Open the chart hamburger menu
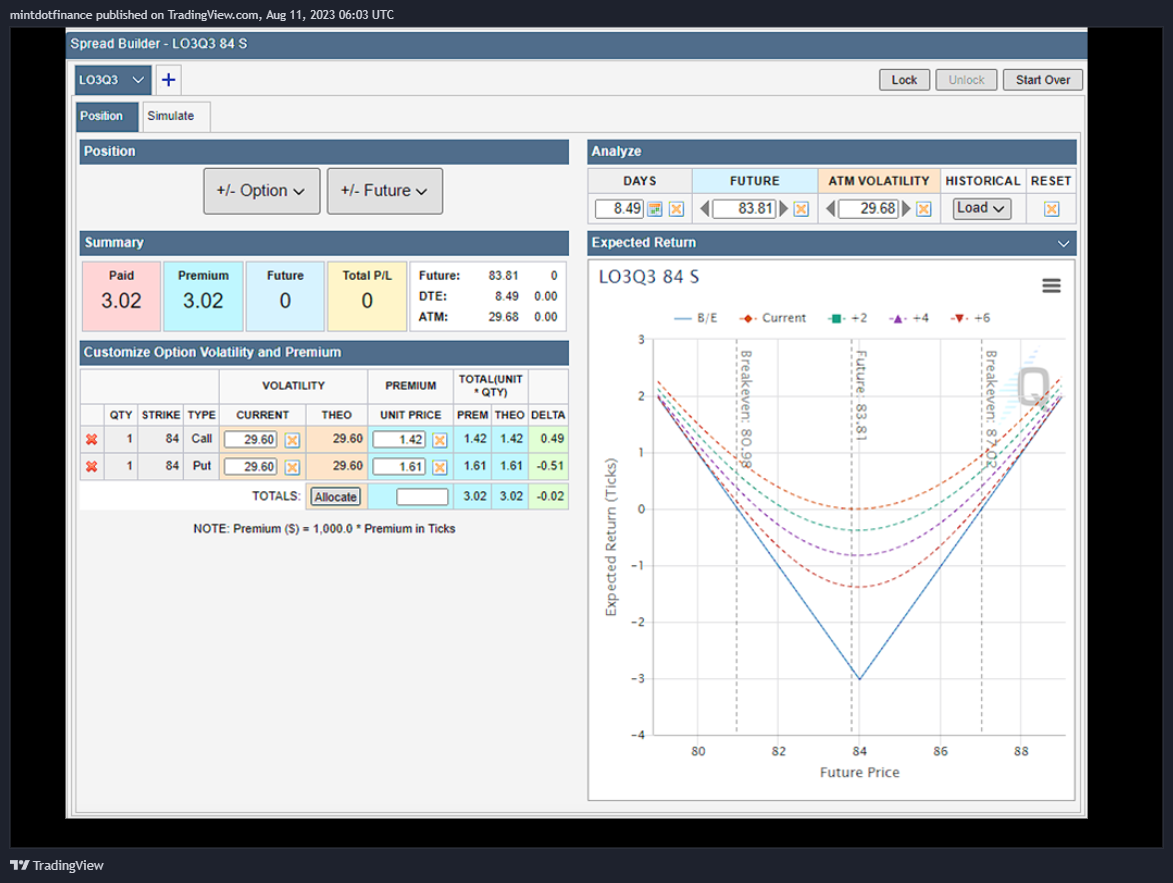 point(1051,285)
